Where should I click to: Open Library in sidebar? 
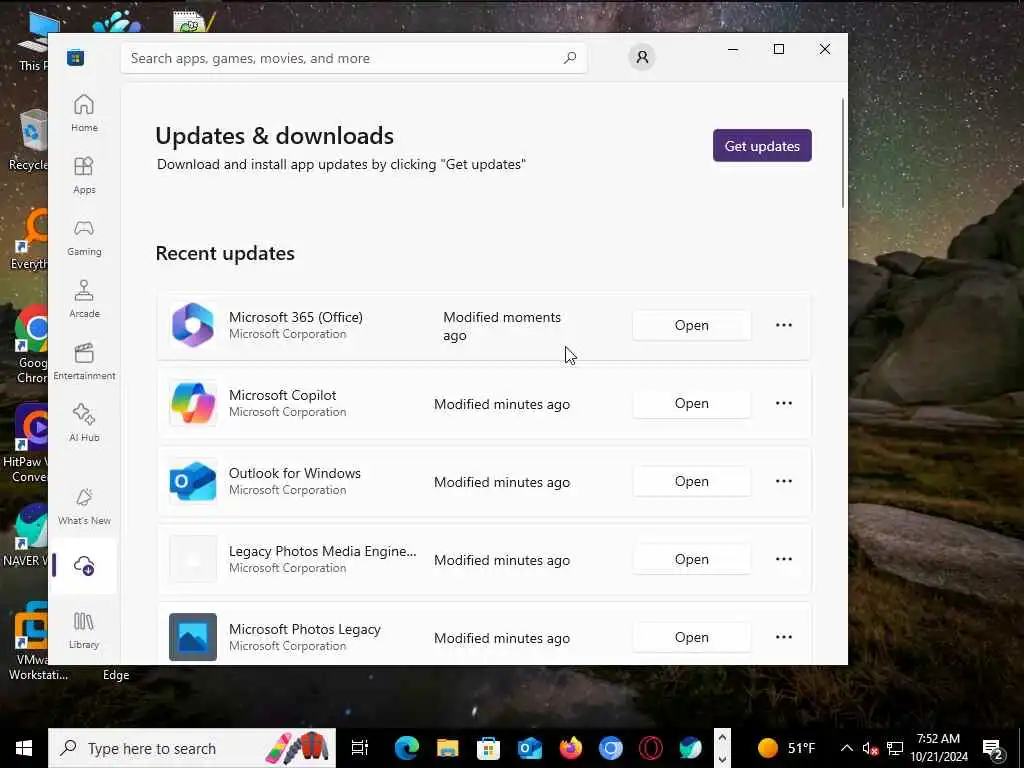(x=84, y=630)
